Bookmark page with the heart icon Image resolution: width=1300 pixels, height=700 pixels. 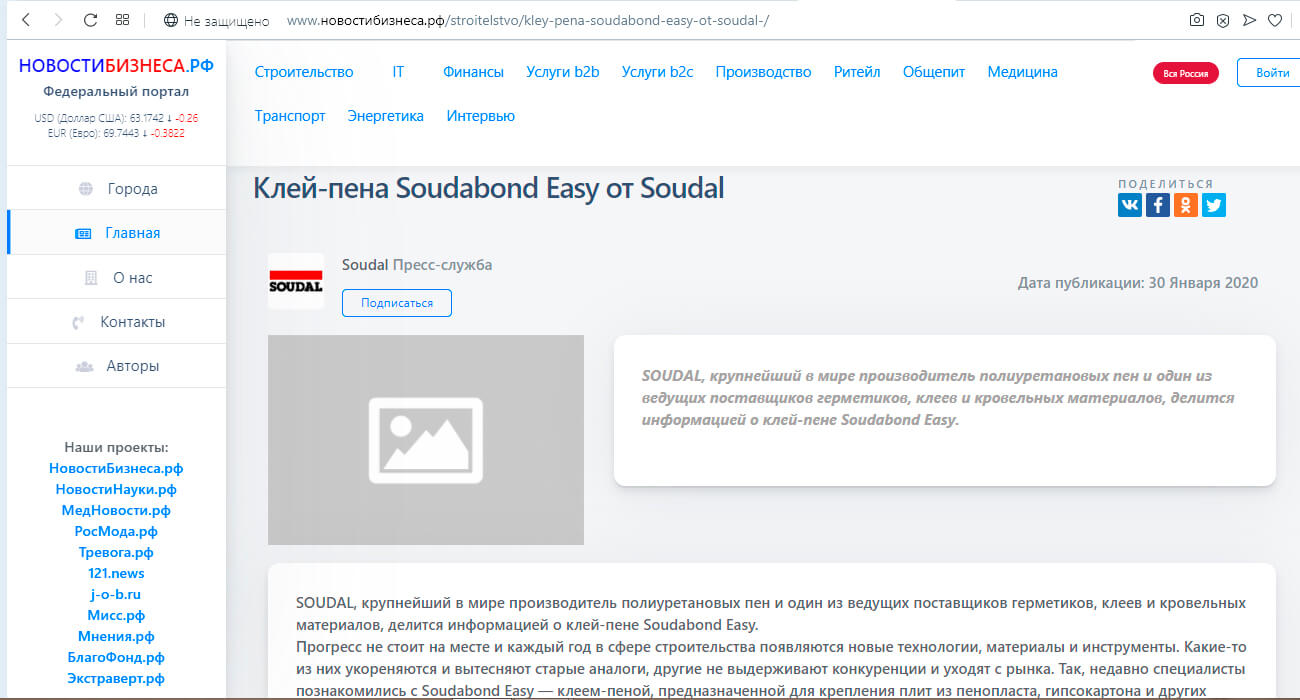(1275, 20)
